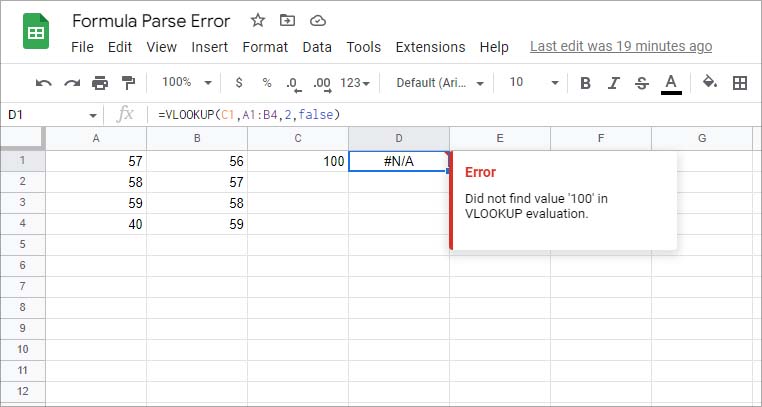Click the undo arrow
This screenshot has height=407, width=762.
[44, 83]
